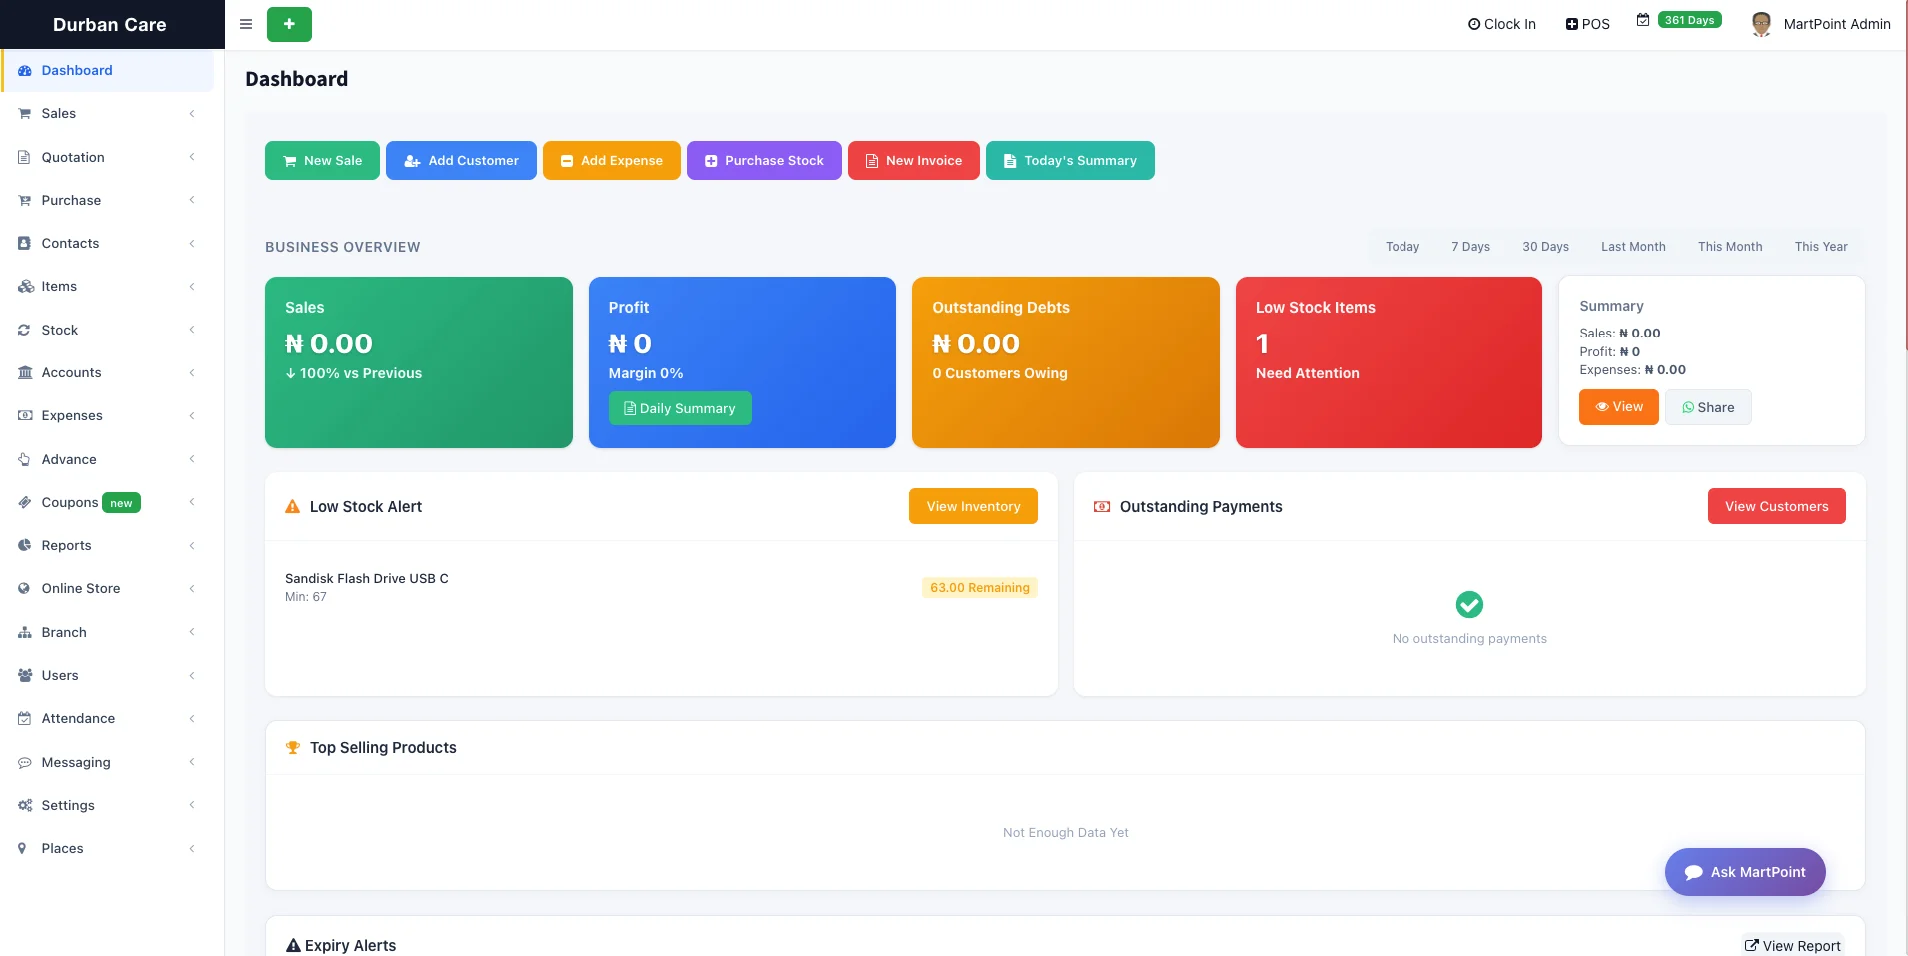This screenshot has width=1908, height=956.
Task: Click the Users group icon in sidebar
Action: [25, 676]
